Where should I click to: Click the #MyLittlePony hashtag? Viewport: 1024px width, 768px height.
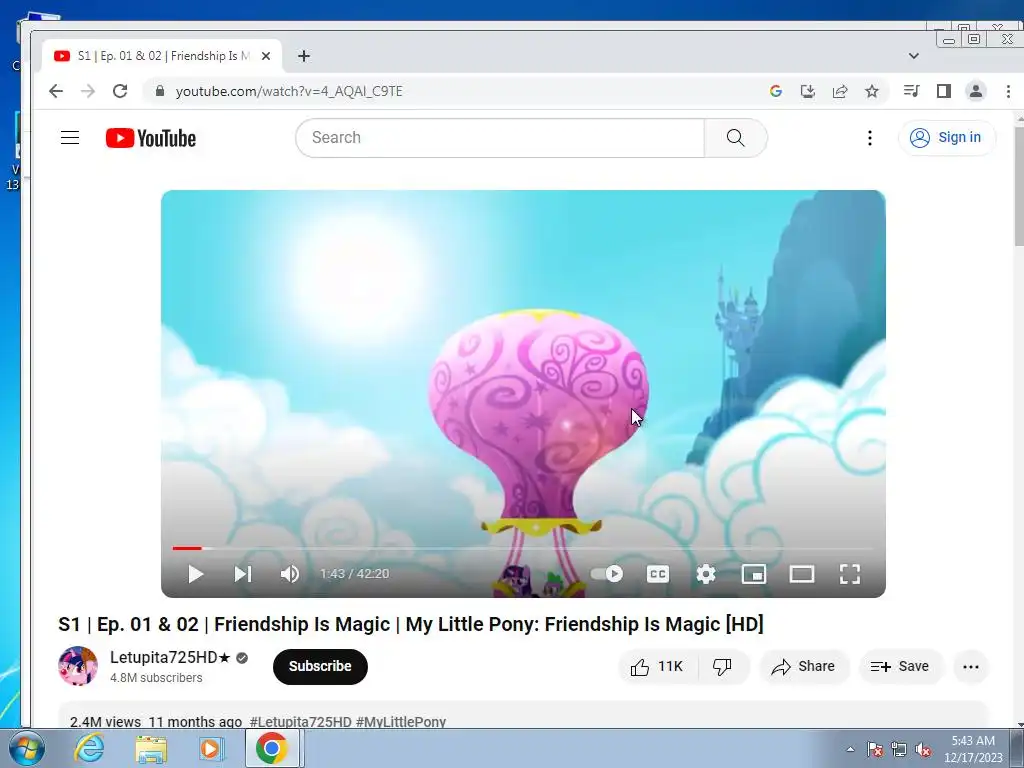pyautogui.click(x=401, y=722)
